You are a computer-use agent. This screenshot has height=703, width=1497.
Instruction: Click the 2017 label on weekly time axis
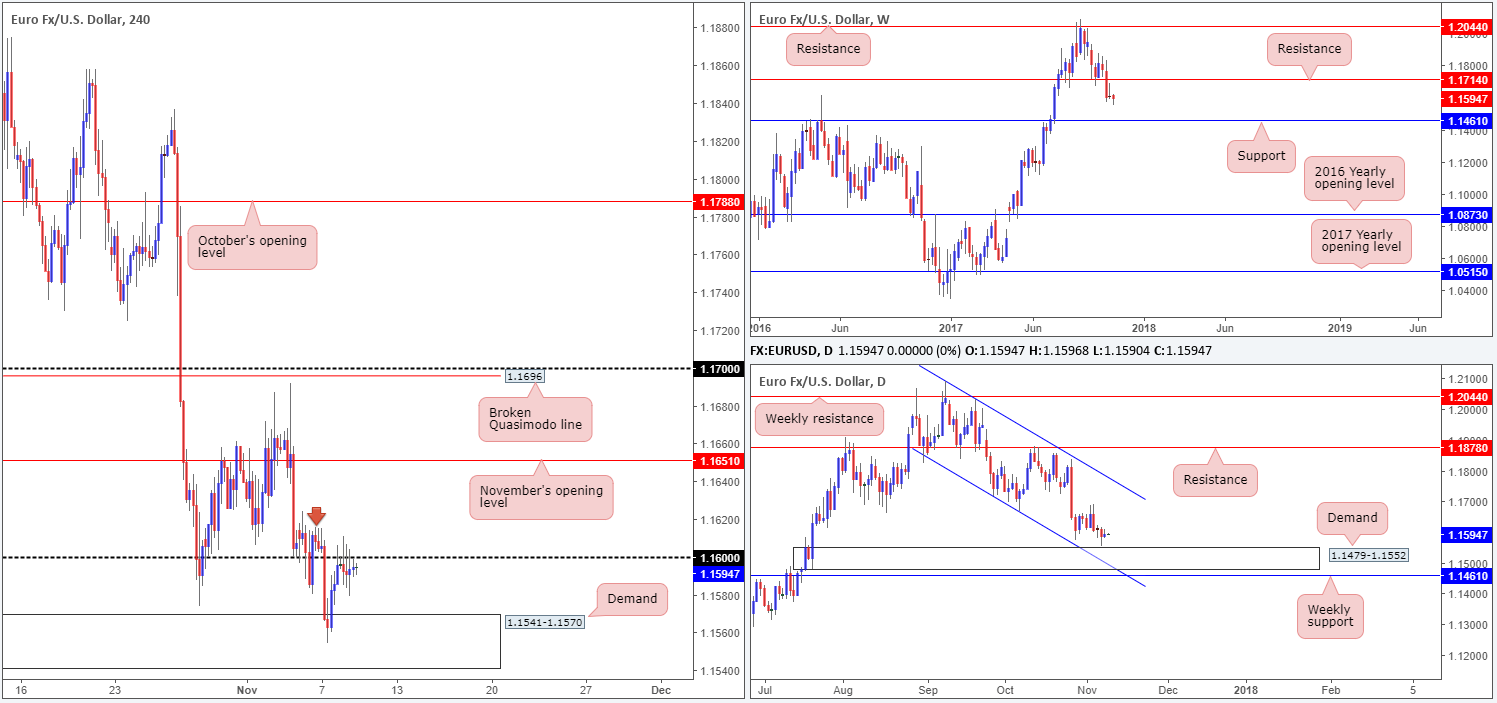950,327
